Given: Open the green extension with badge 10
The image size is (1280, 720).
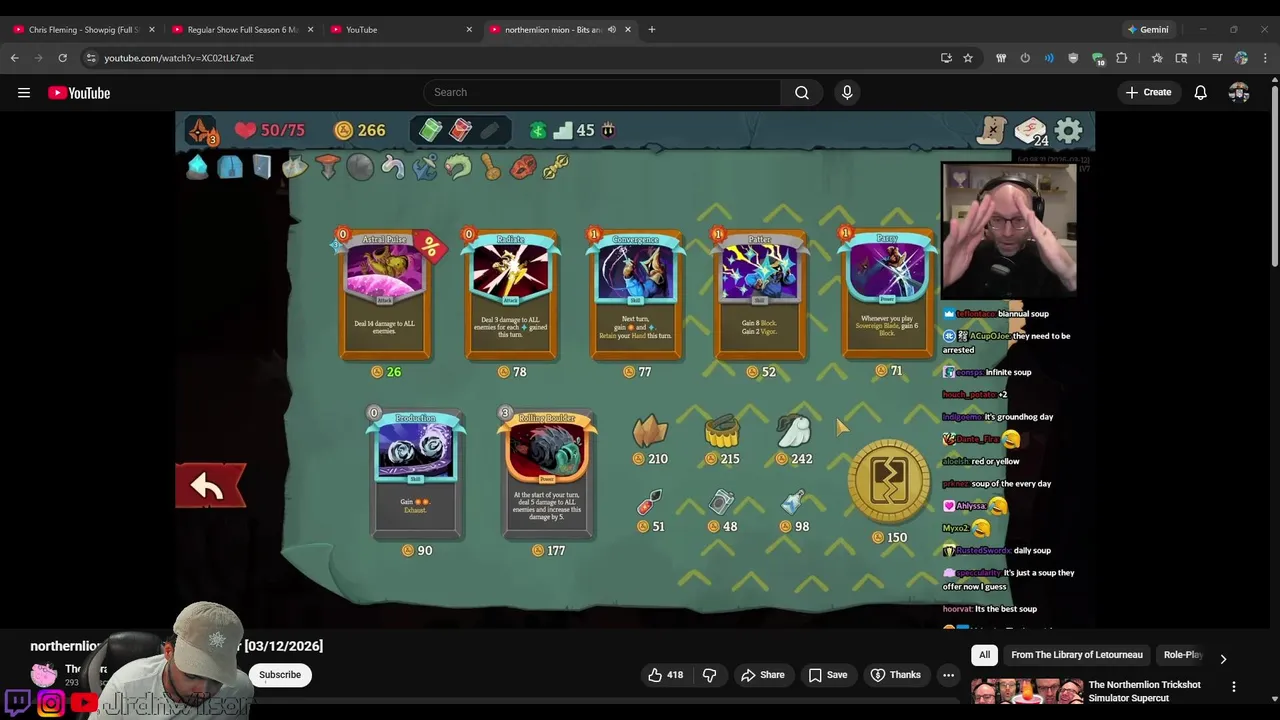Looking at the screenshot, I should pyautogui.click(x=1098, y=59).
